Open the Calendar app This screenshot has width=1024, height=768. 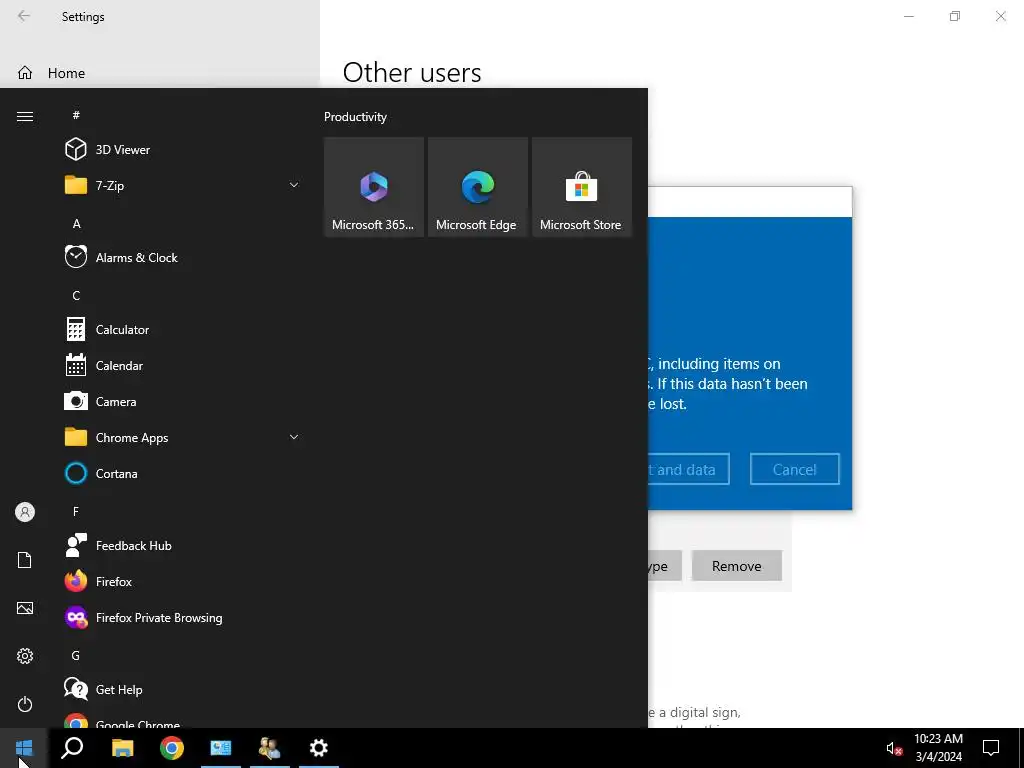183,366
